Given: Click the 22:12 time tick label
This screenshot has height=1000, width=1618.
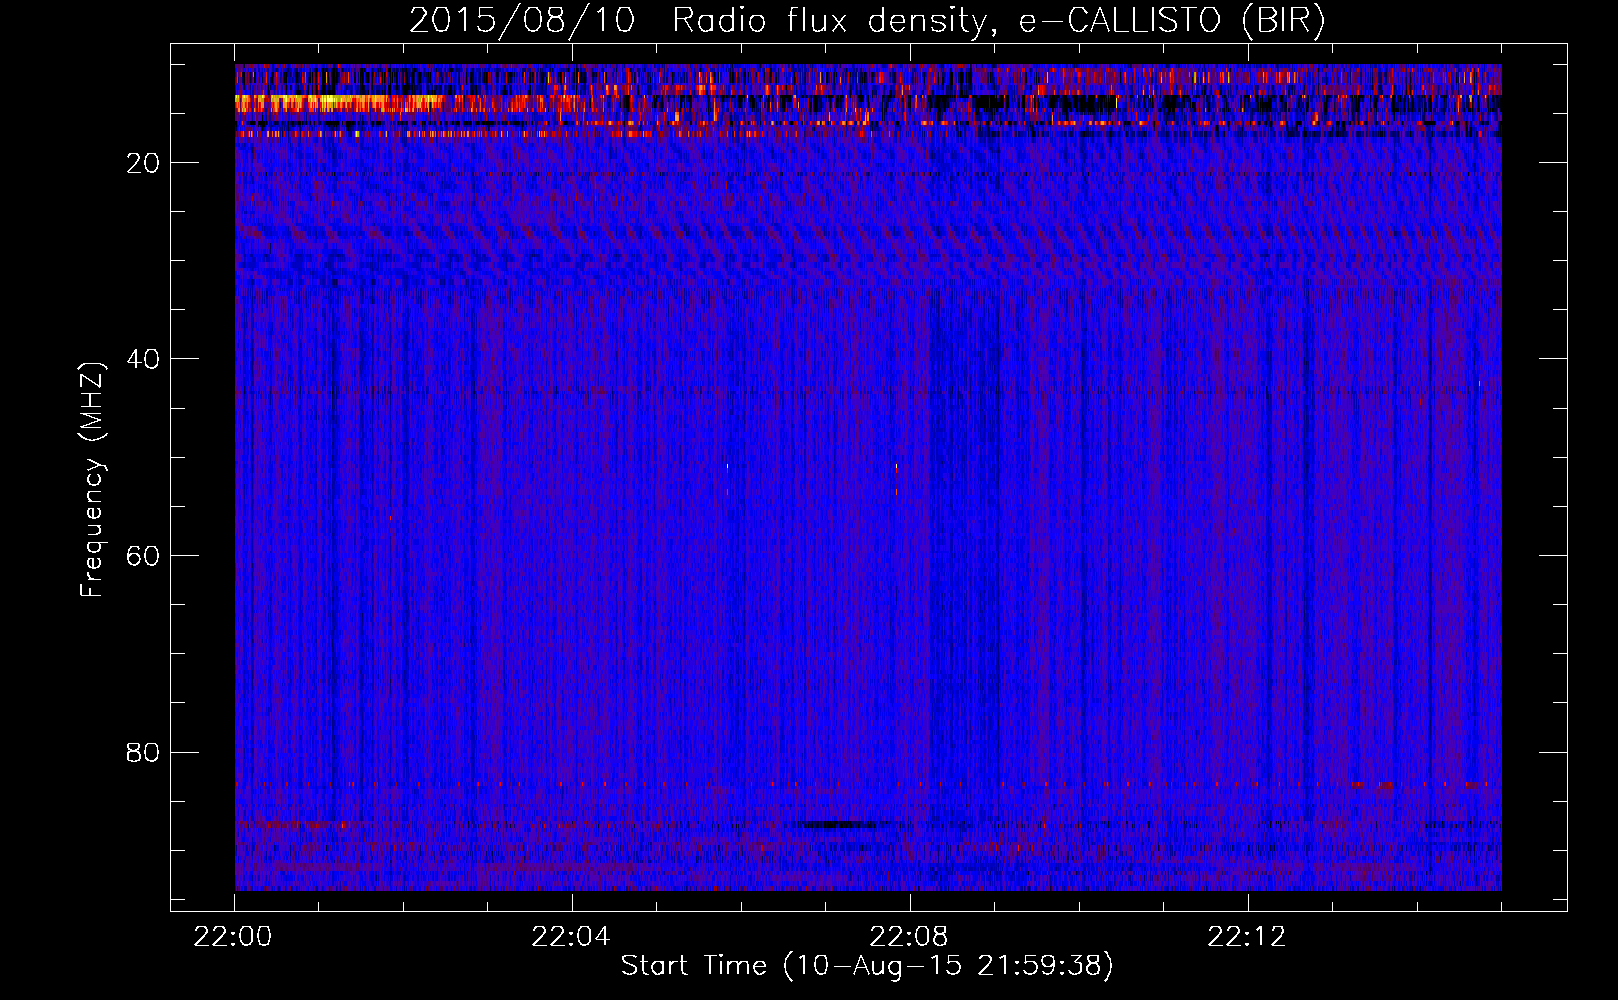Looking at the screenshot, I should (1247, 937).
